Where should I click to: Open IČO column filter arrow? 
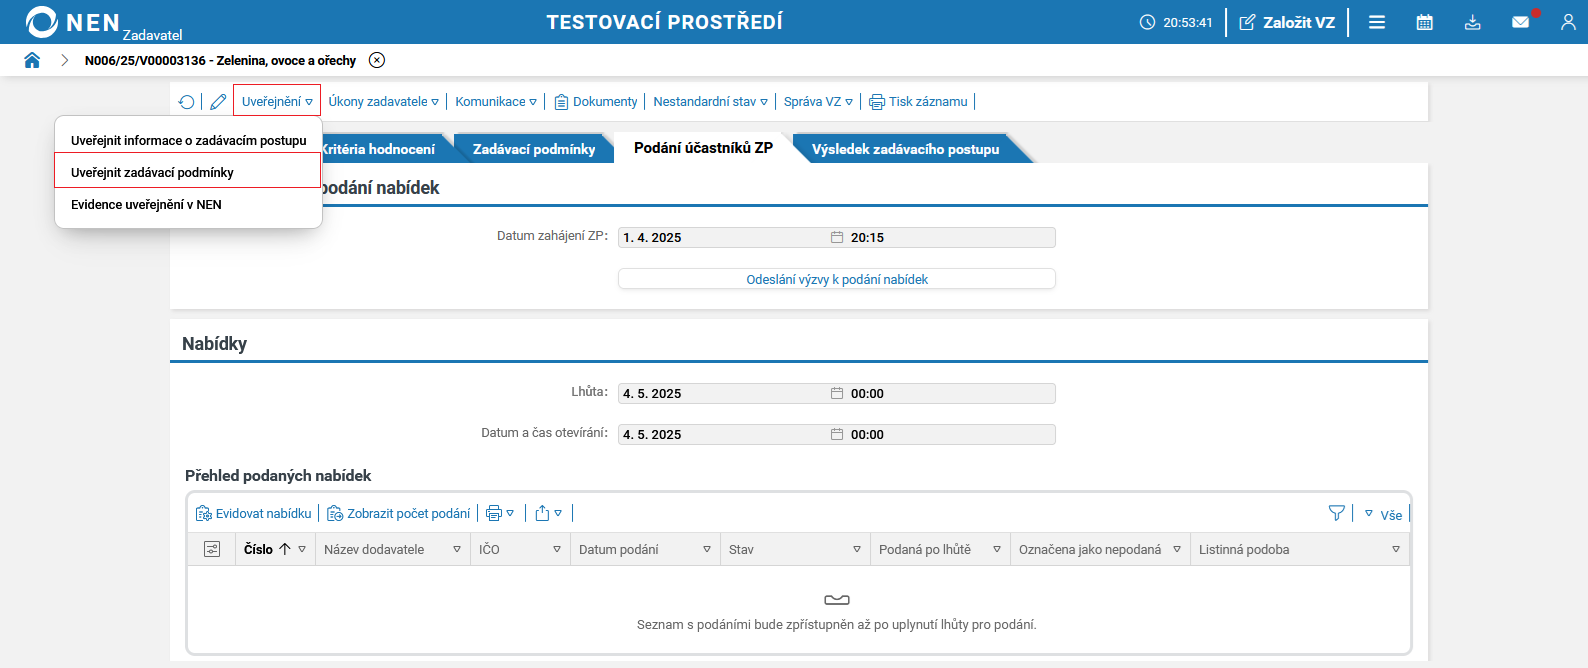coord(557,549)
